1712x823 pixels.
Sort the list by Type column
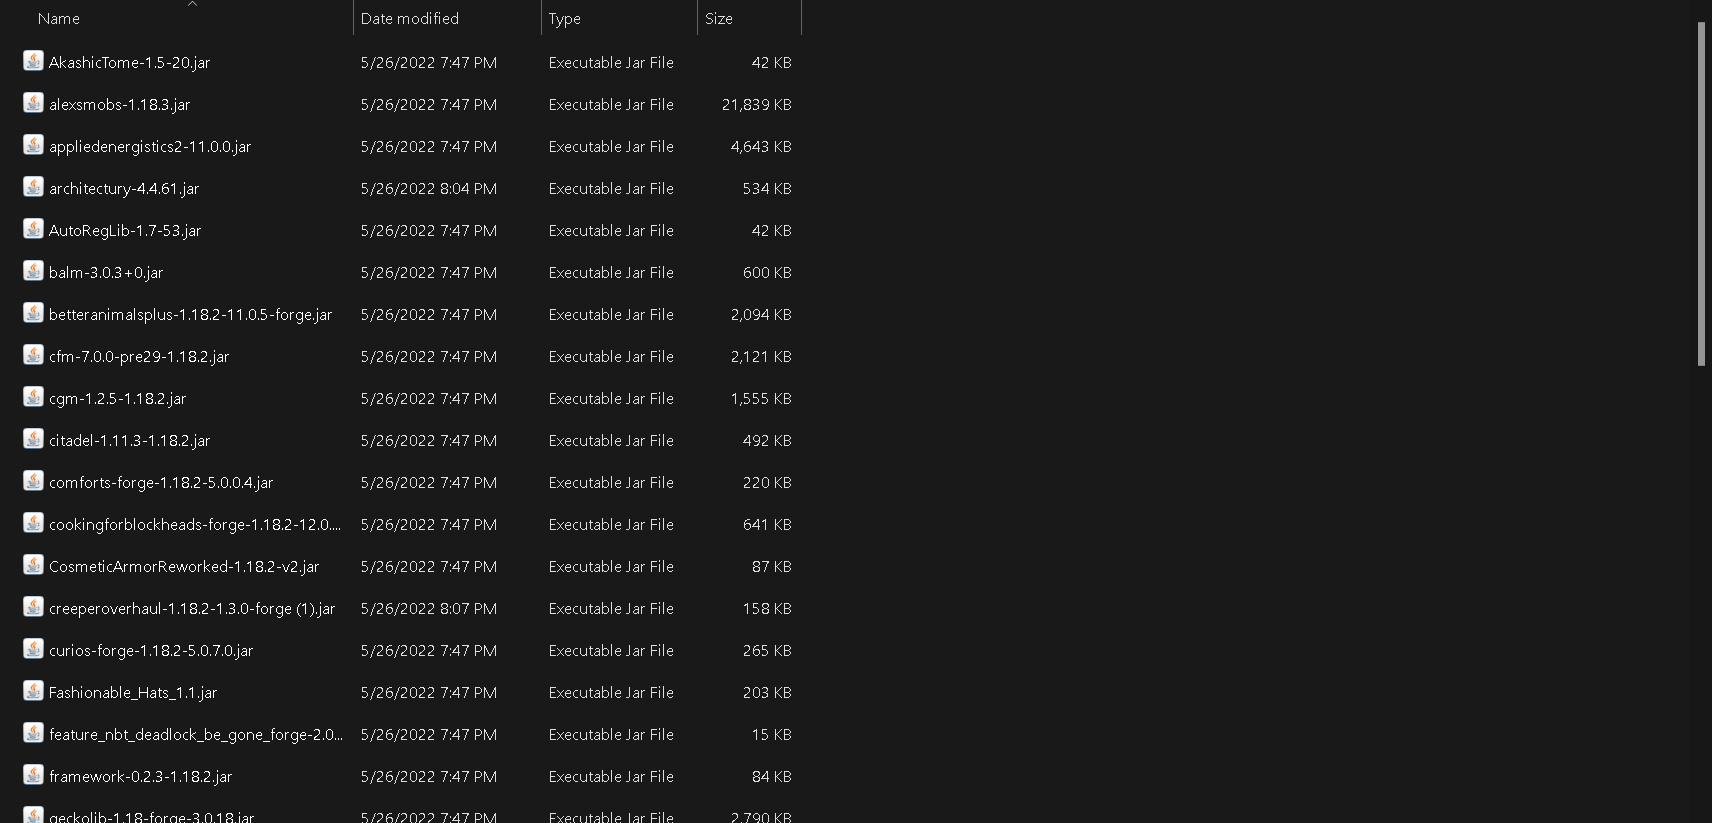click(x=619, y=18)
